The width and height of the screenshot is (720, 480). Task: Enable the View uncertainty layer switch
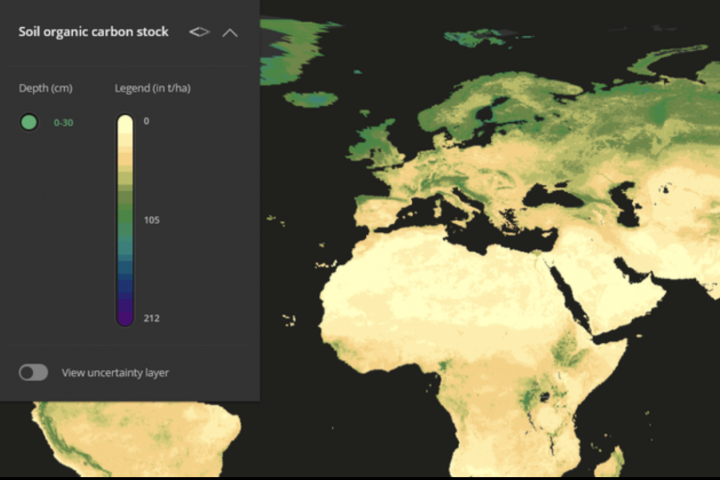[x=33, y=372]
